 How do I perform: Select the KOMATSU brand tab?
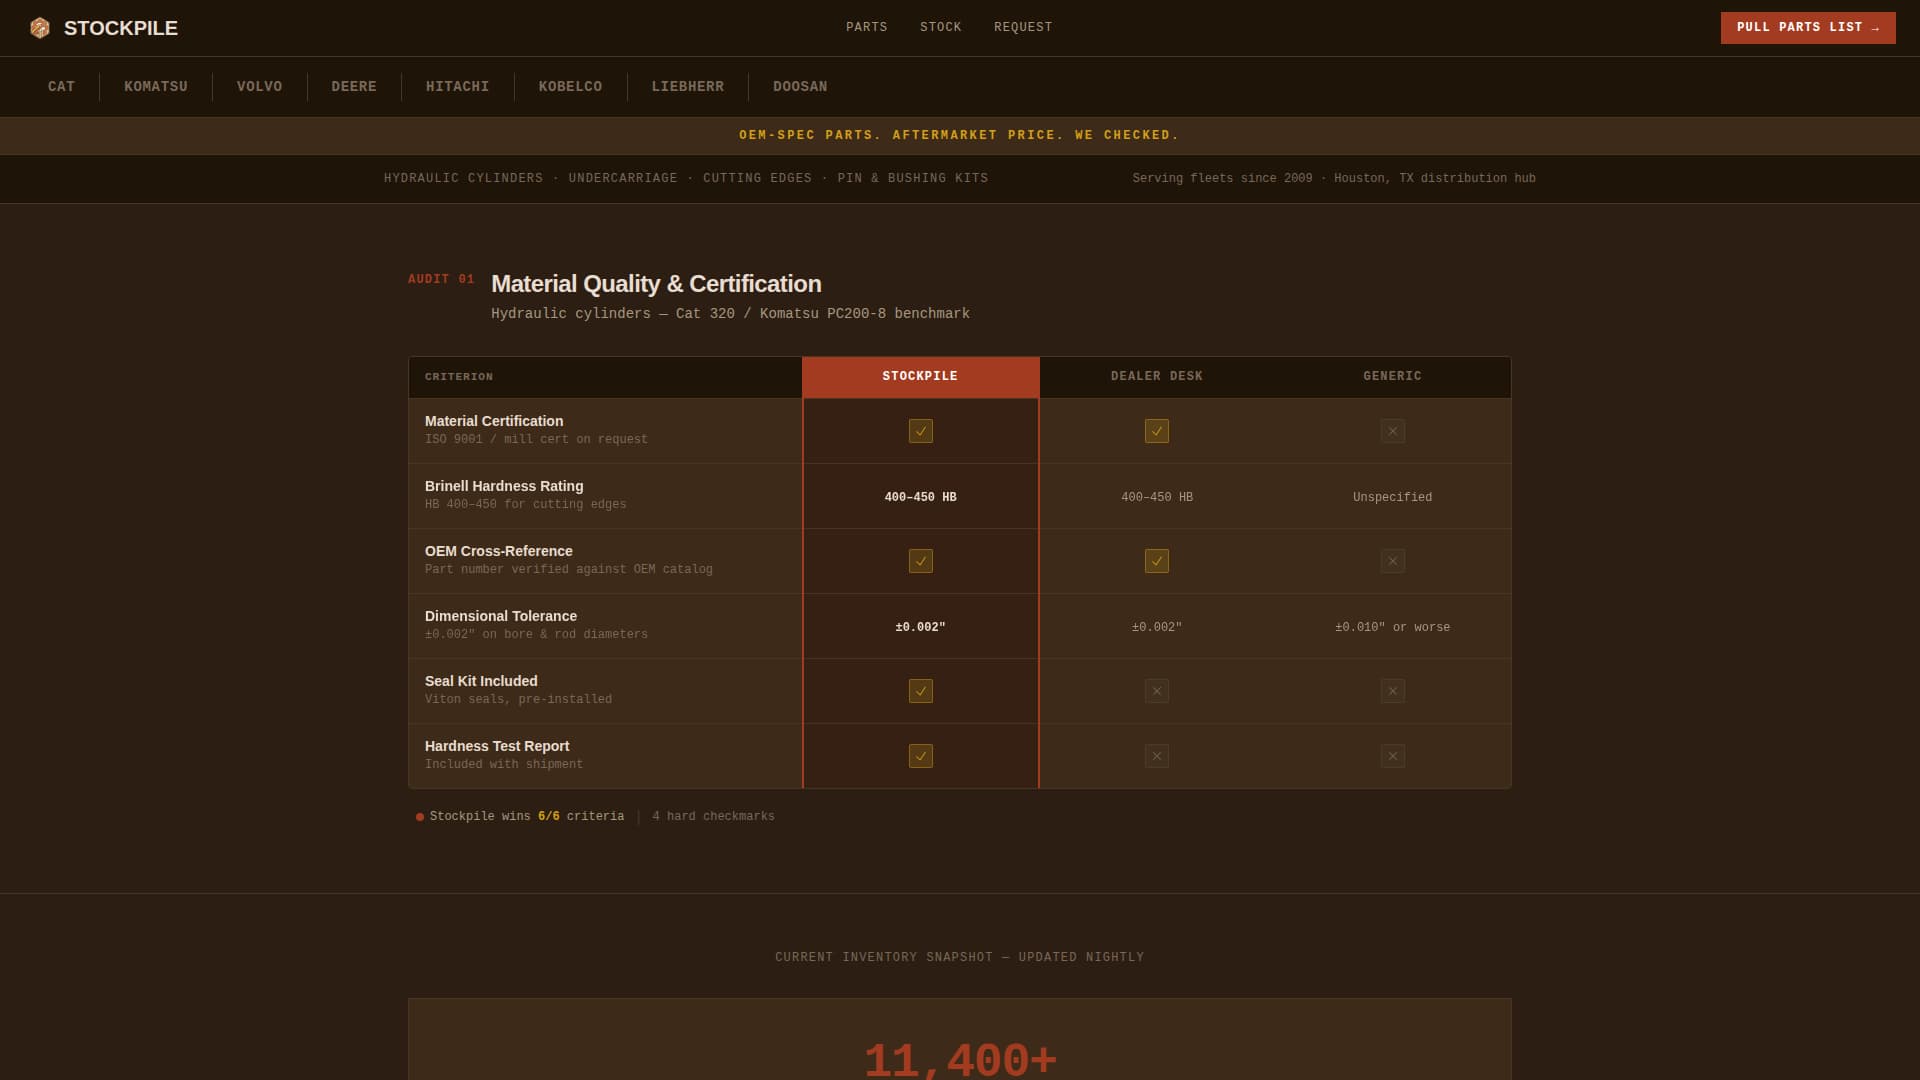coord(155,87)
